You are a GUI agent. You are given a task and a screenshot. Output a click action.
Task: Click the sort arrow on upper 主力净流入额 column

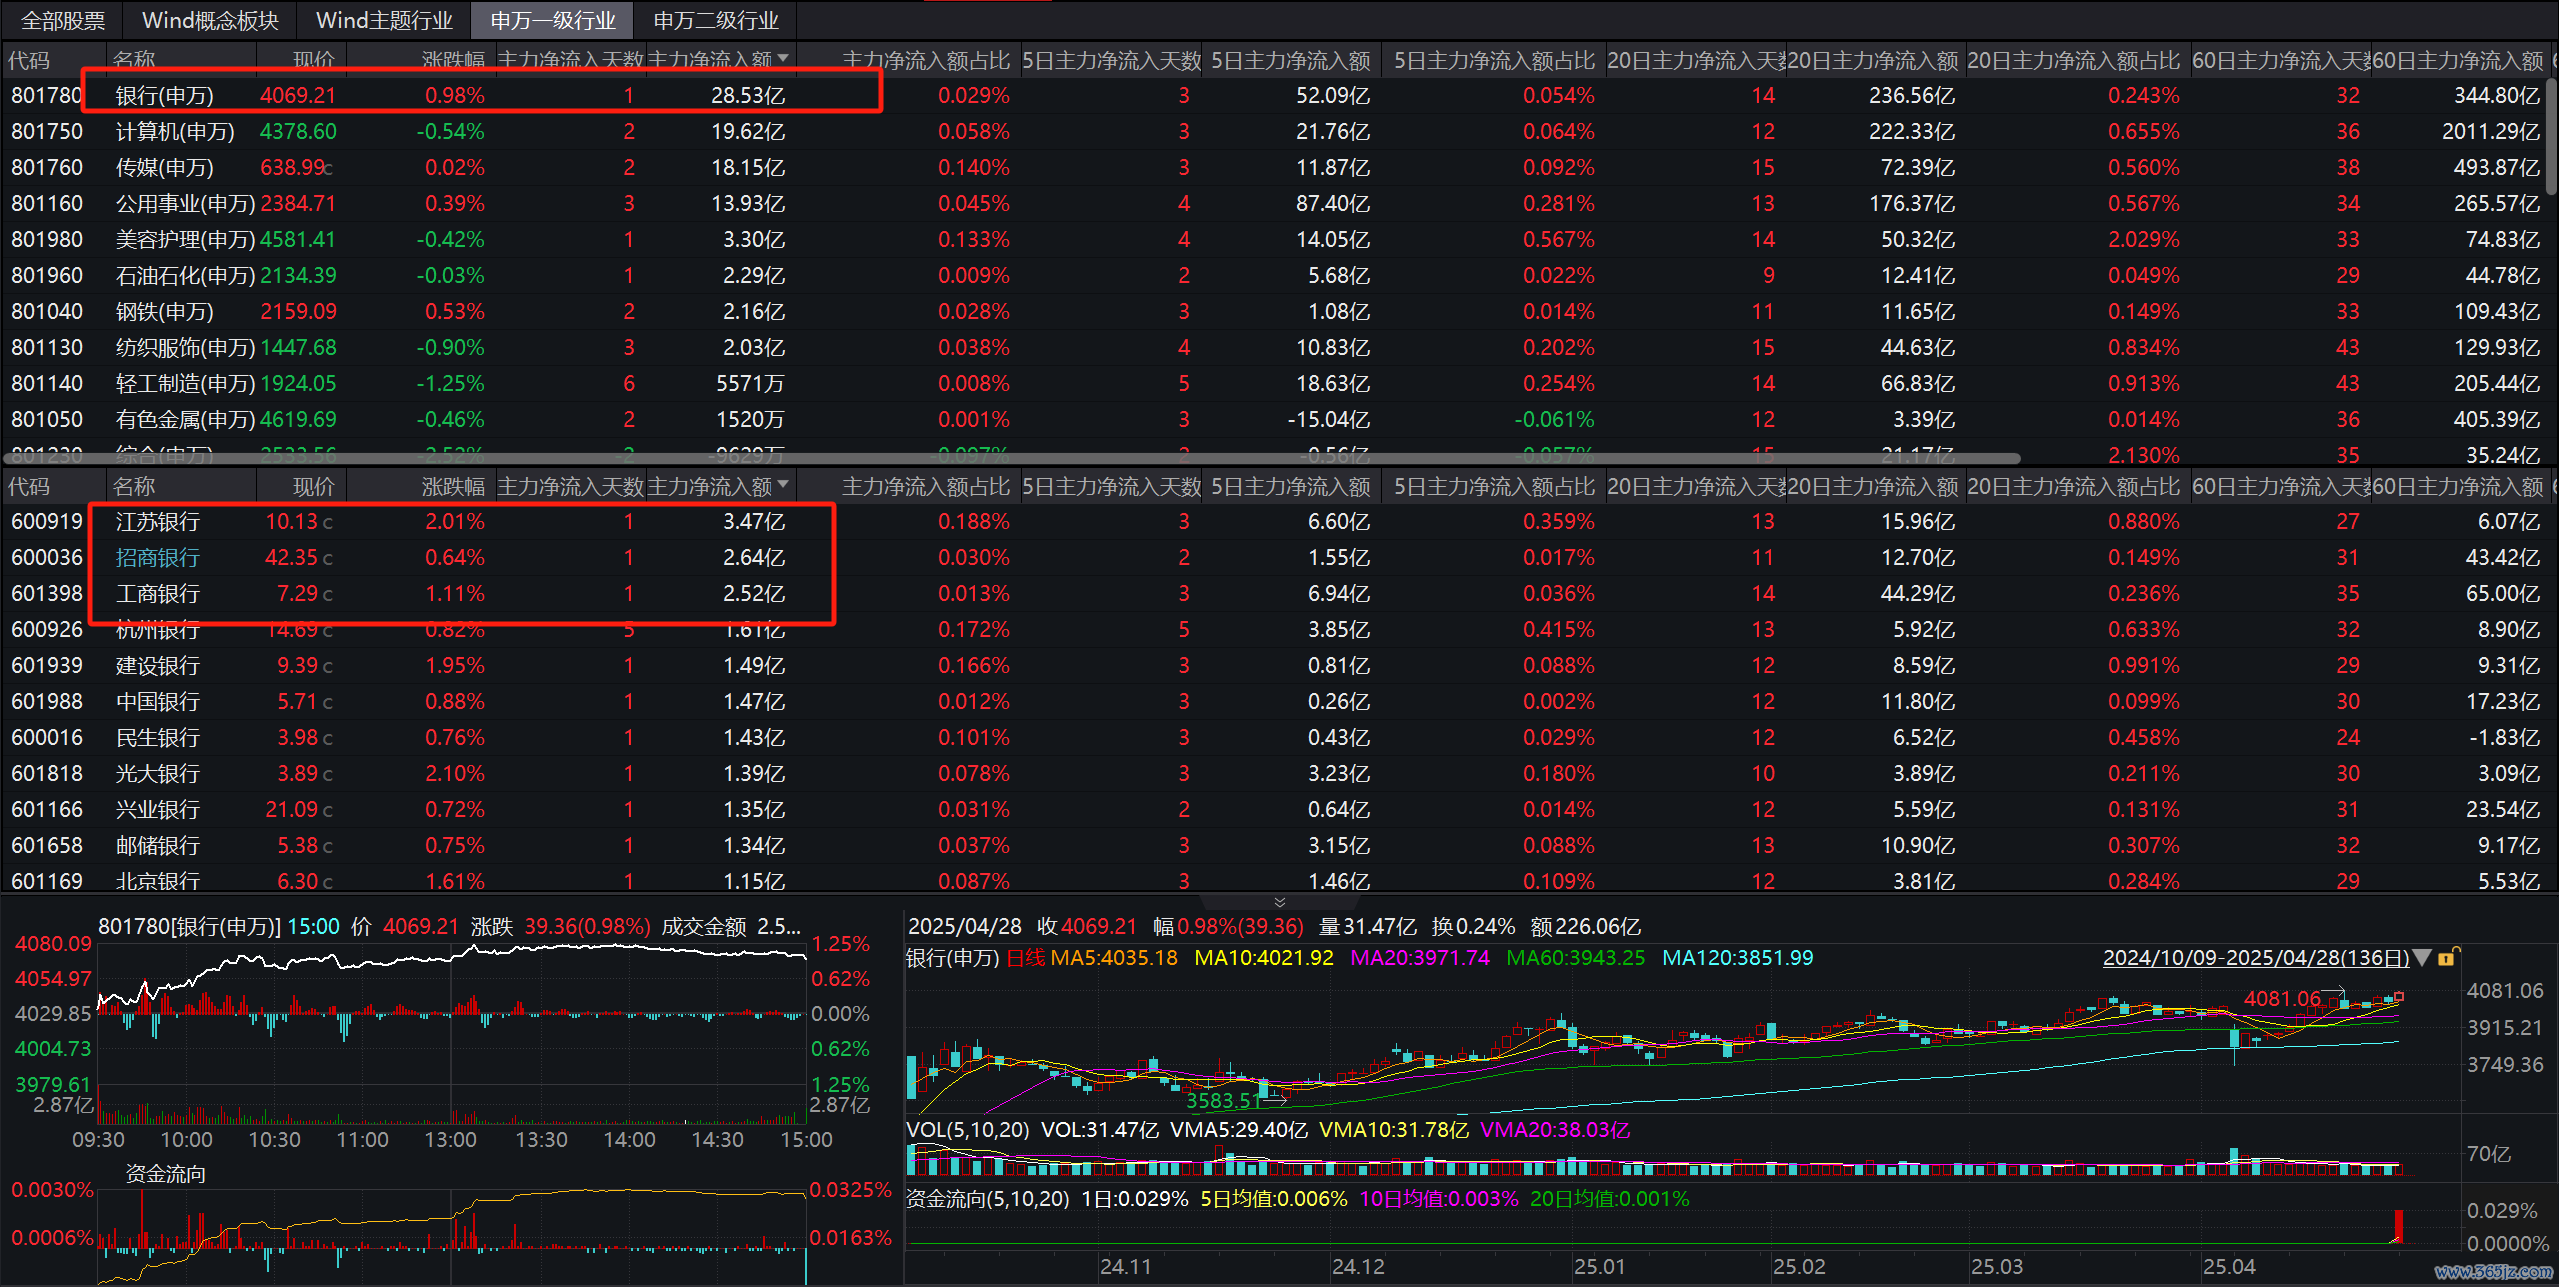(x=783, y=59)
